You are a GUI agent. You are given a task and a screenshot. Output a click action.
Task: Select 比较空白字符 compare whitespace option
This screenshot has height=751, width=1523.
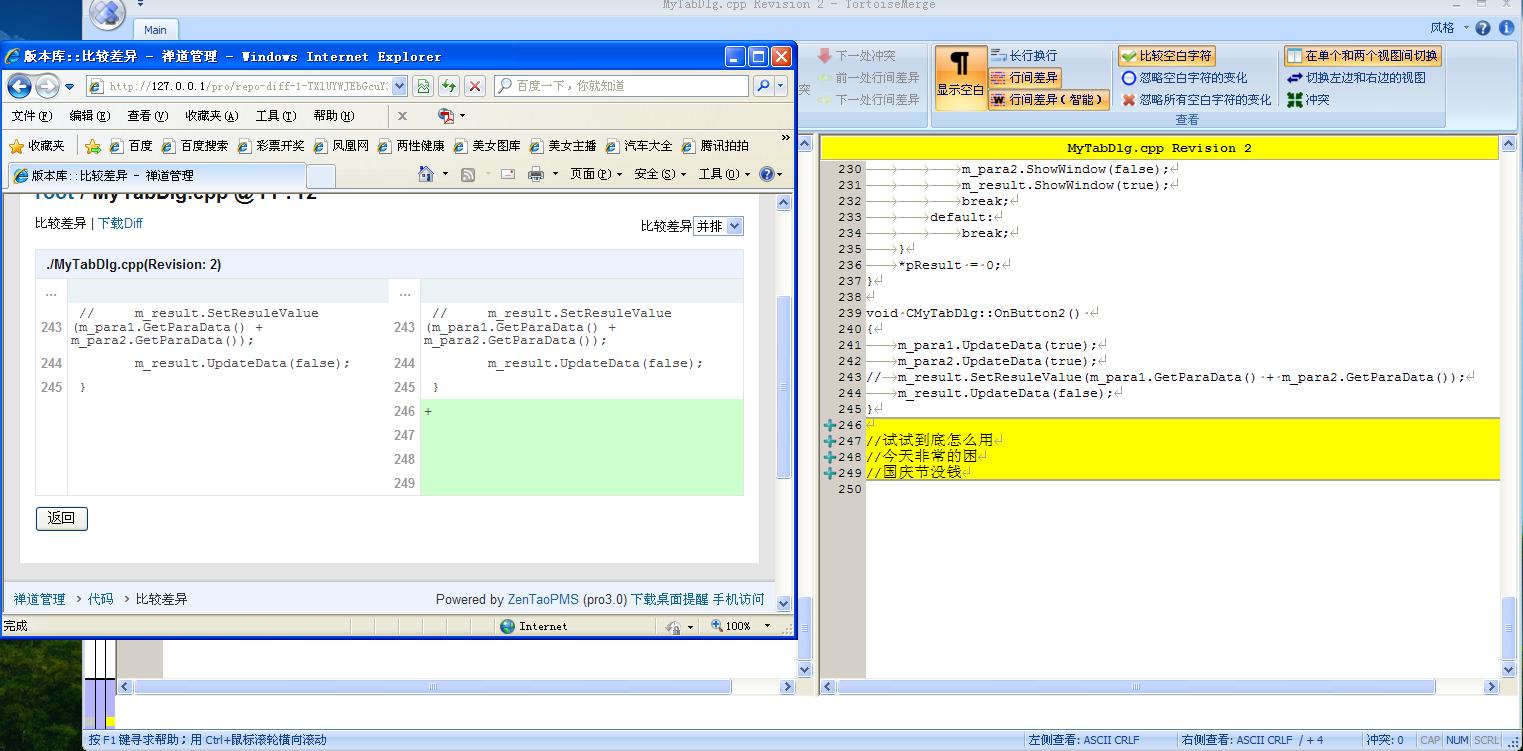pyautogui.click(x=1166, y=57)
